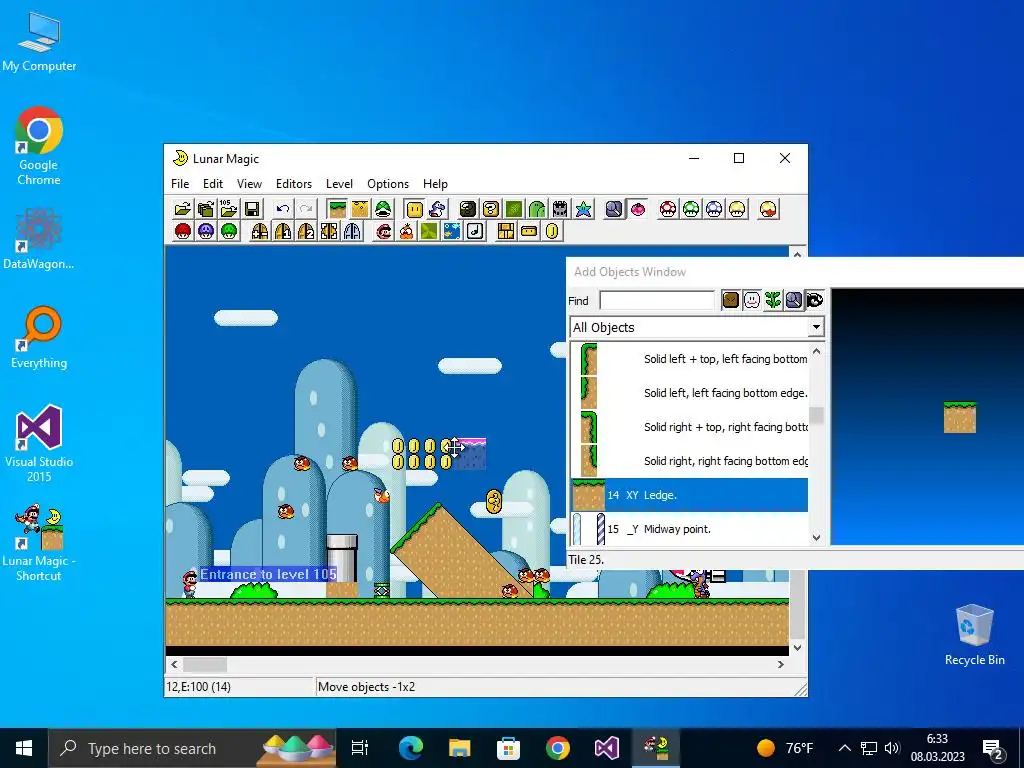The height and width of the screenshot is (768, 1024).
Task: Open File Explorer from the taskbar
Action: (x=460, y=748)
